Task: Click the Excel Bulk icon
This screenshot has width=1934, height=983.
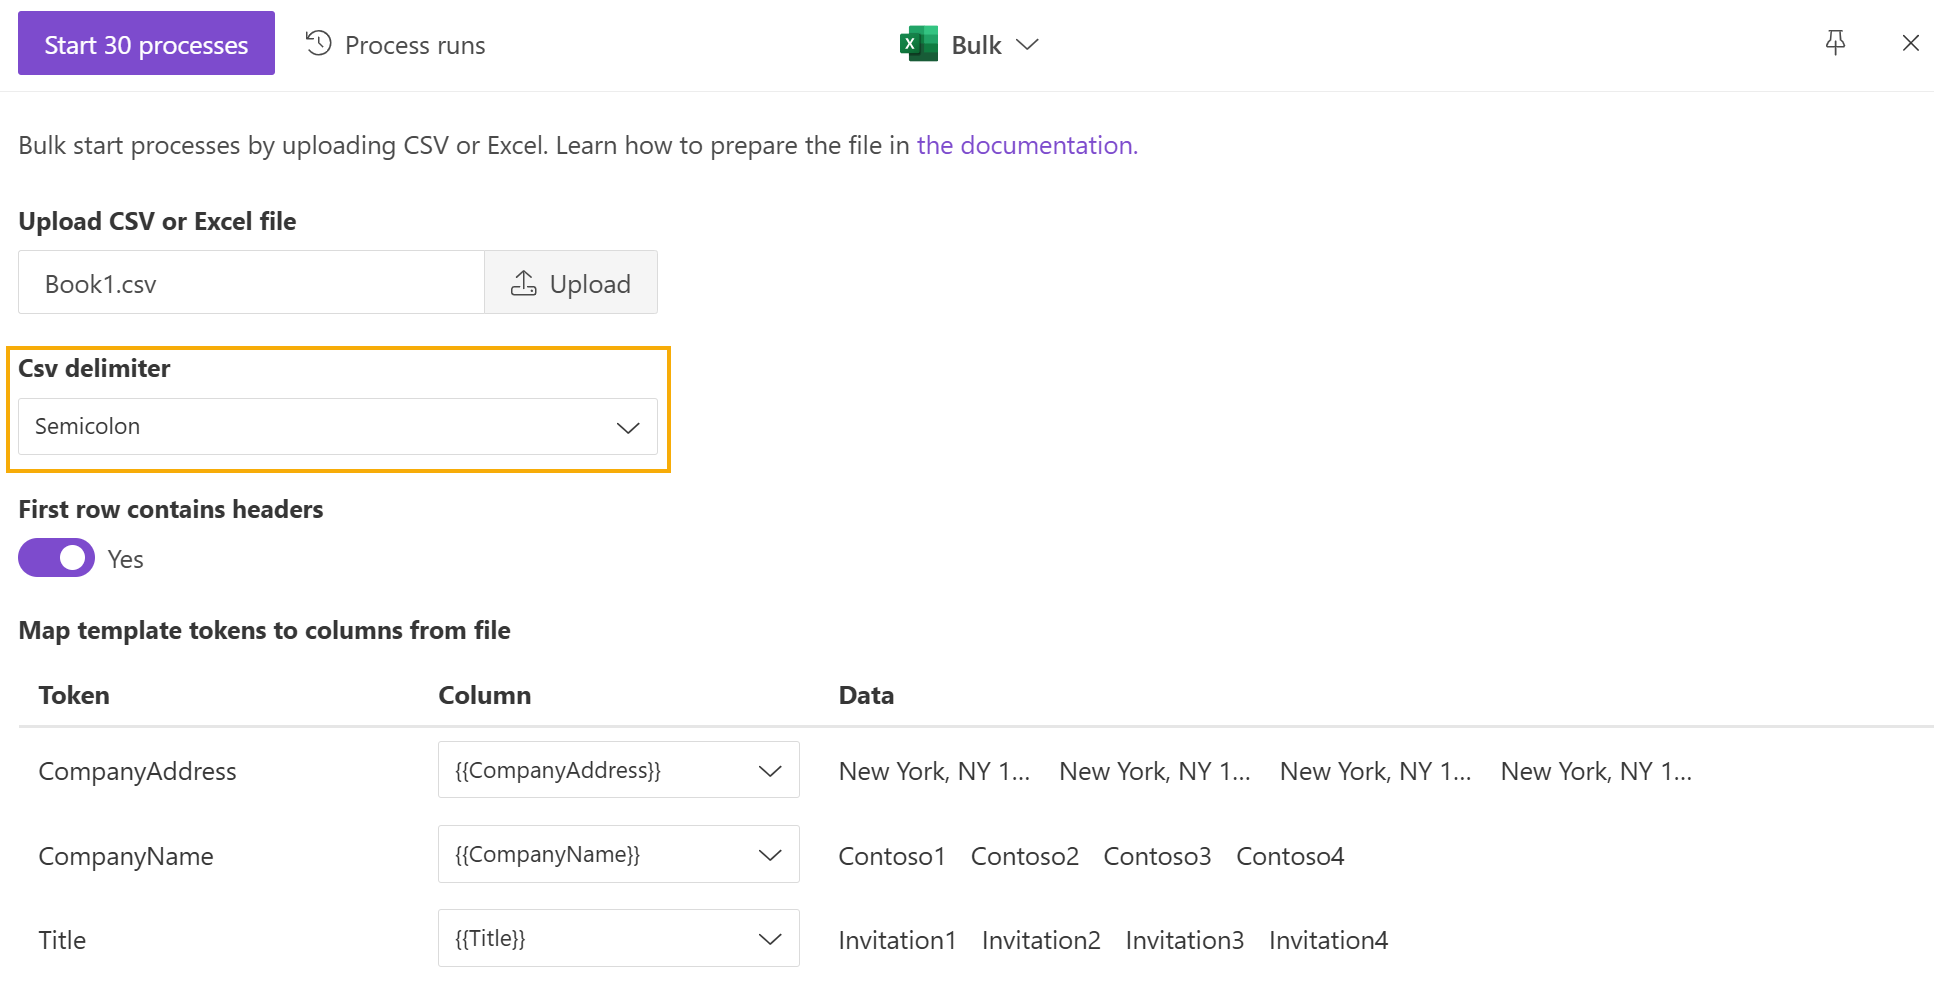Action: pyautogui.click(x=919, y=44)
